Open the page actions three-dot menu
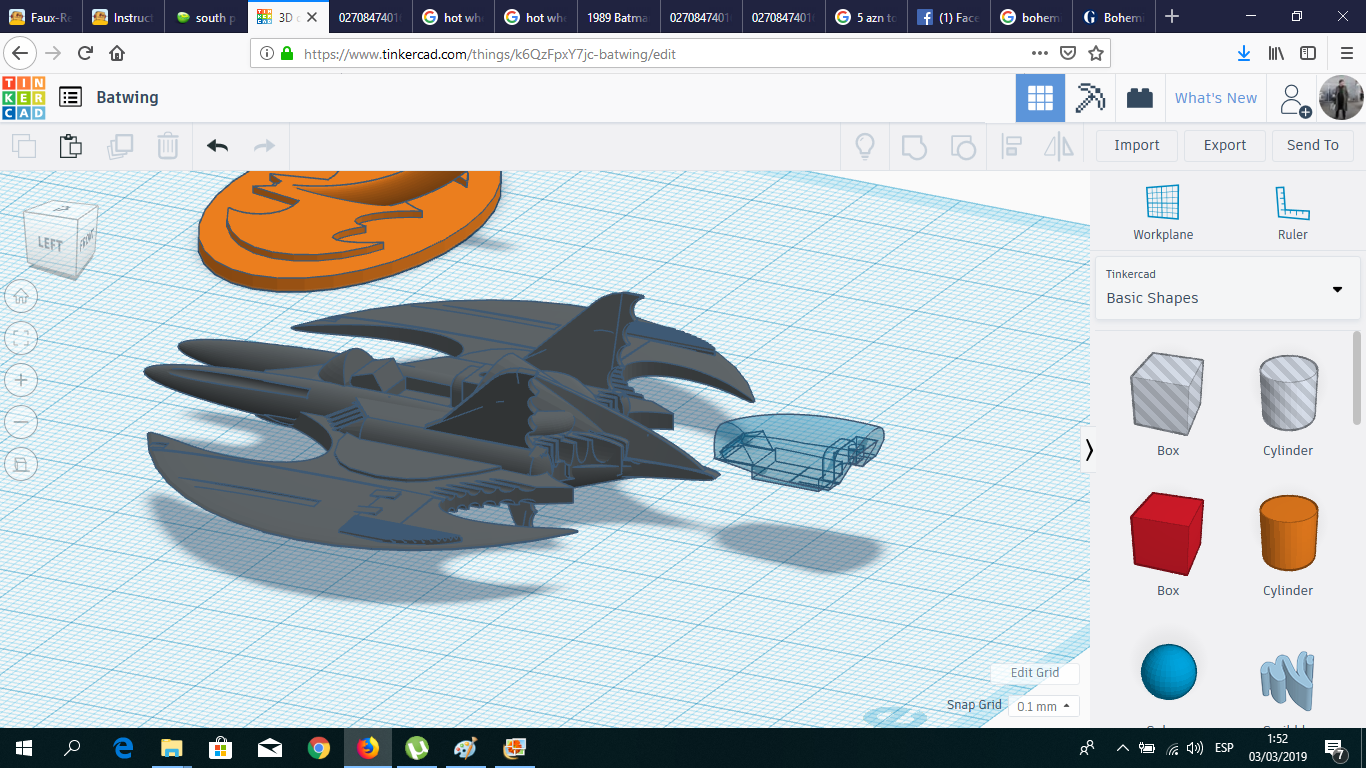 [x=1040, y=54]
